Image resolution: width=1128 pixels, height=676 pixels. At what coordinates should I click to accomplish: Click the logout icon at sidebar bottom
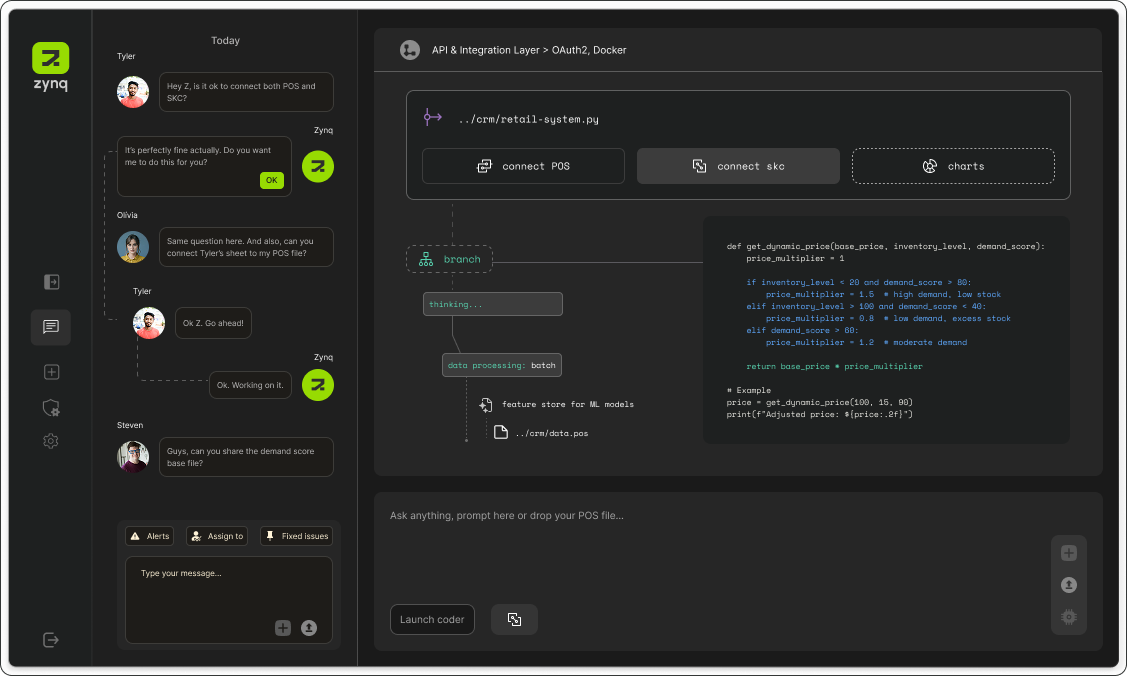point(51,639)
